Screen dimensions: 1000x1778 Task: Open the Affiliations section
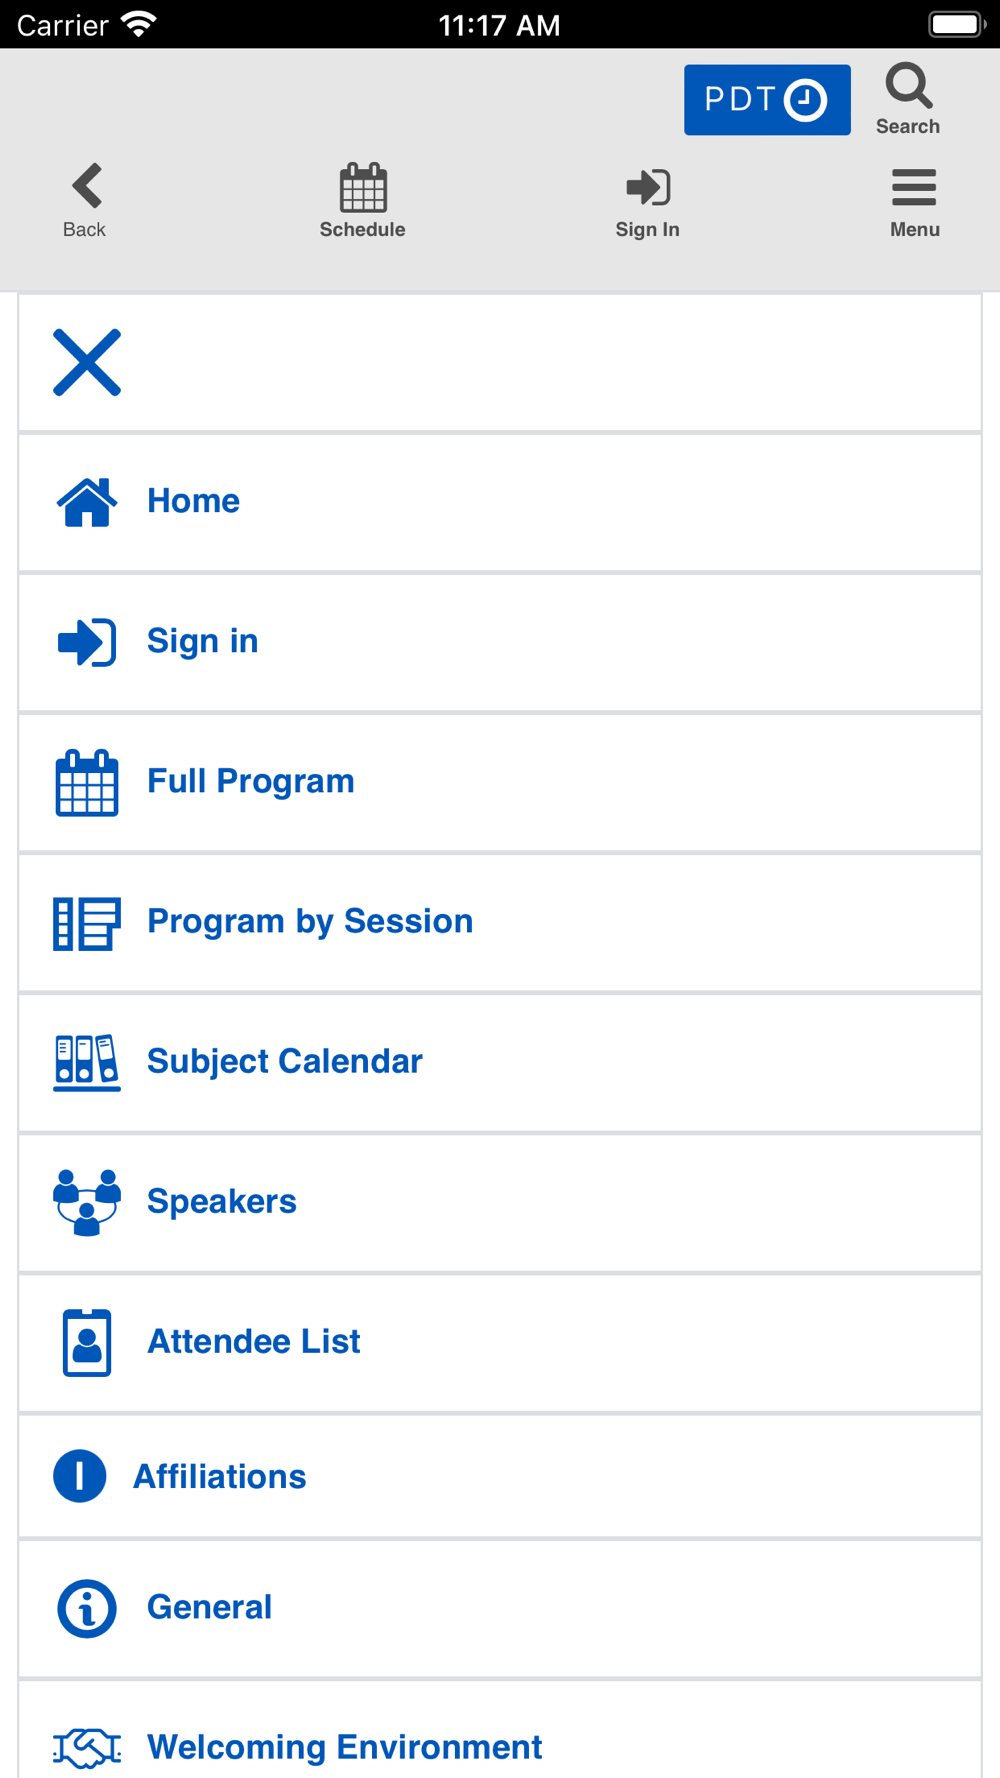pyautogui.click(x=220, y=1476)
